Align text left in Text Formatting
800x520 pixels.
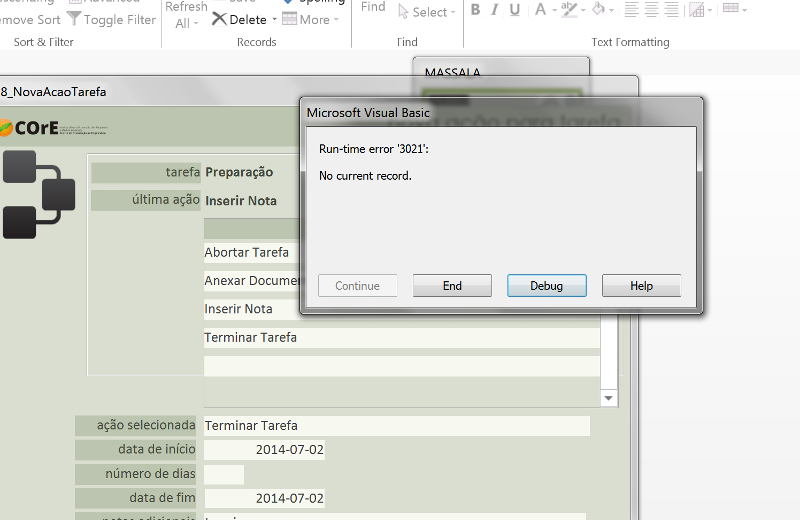pos(632,10)
